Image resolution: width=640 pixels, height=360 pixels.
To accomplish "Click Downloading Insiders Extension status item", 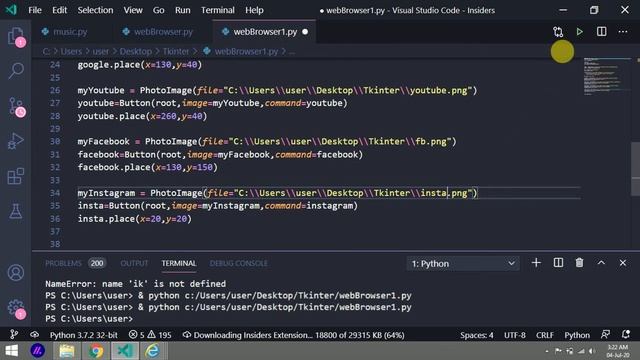I will [293, 335].
